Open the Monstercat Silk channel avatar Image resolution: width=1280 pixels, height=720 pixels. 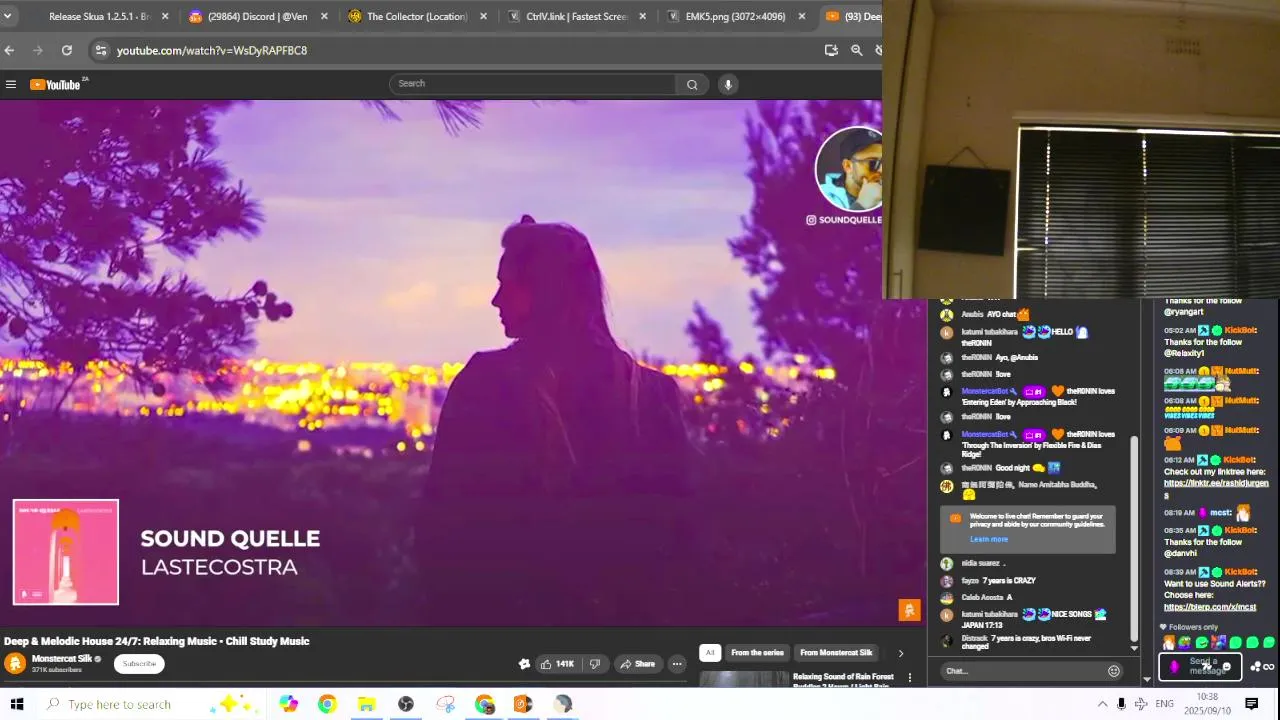[15, 663]
